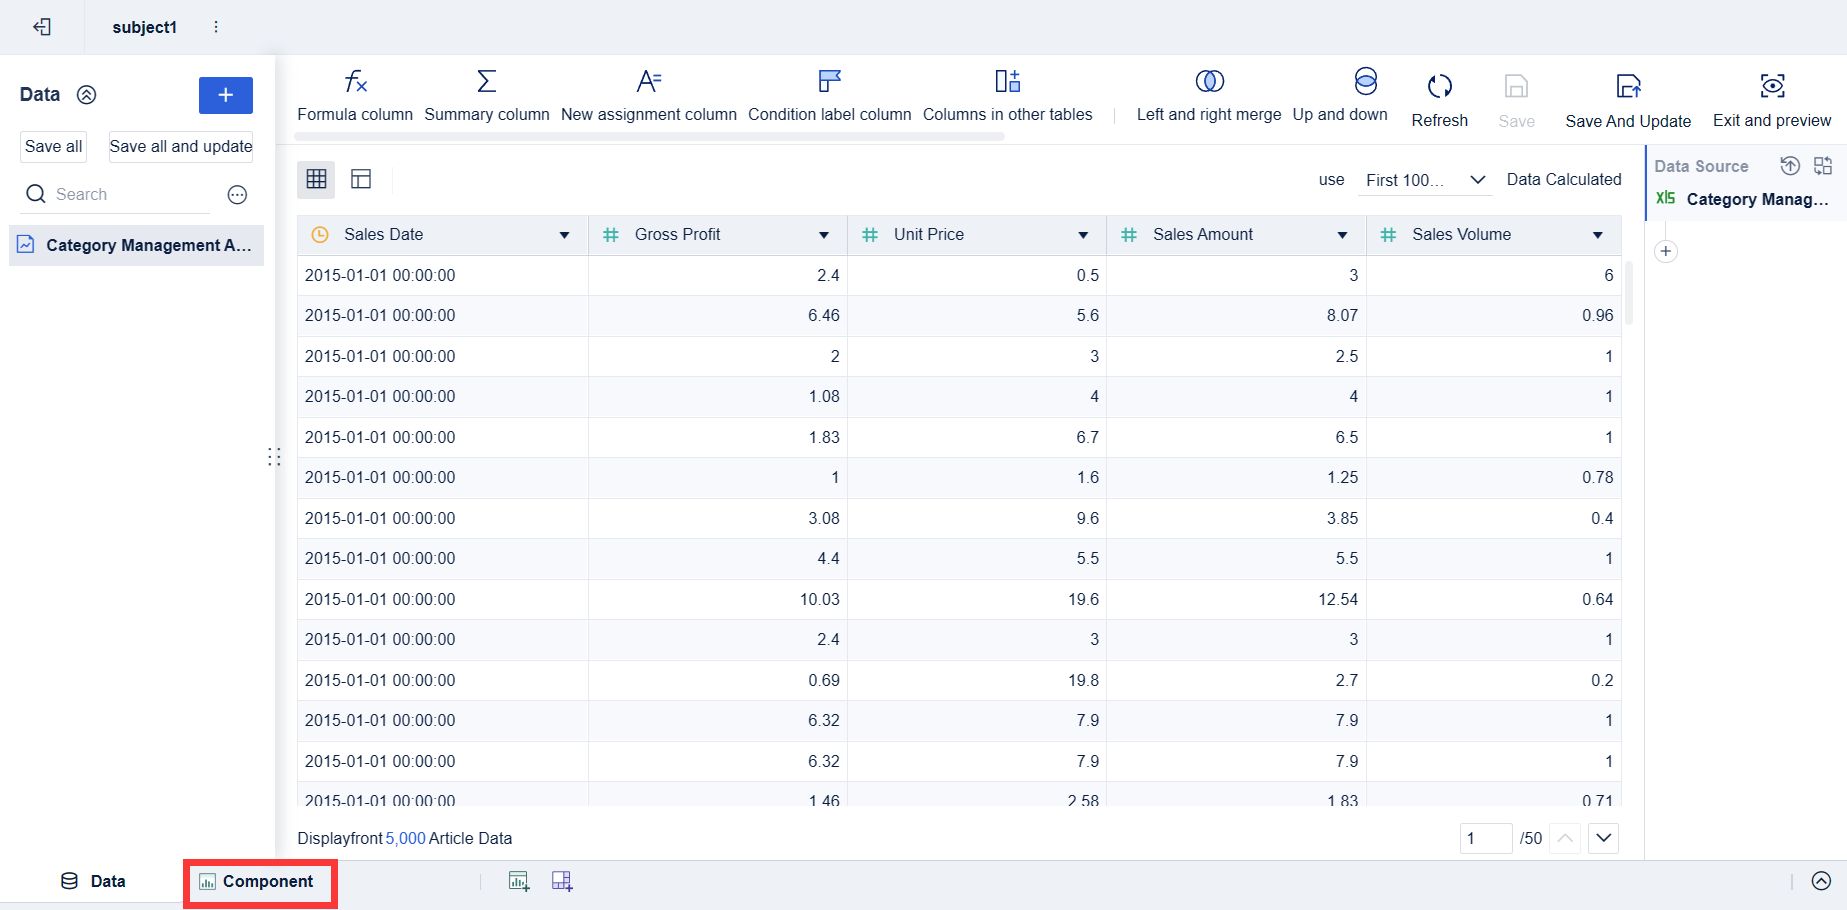Click Exit and preview icon
Screen dimensions: 1847x910
[x=1772, y=86]
